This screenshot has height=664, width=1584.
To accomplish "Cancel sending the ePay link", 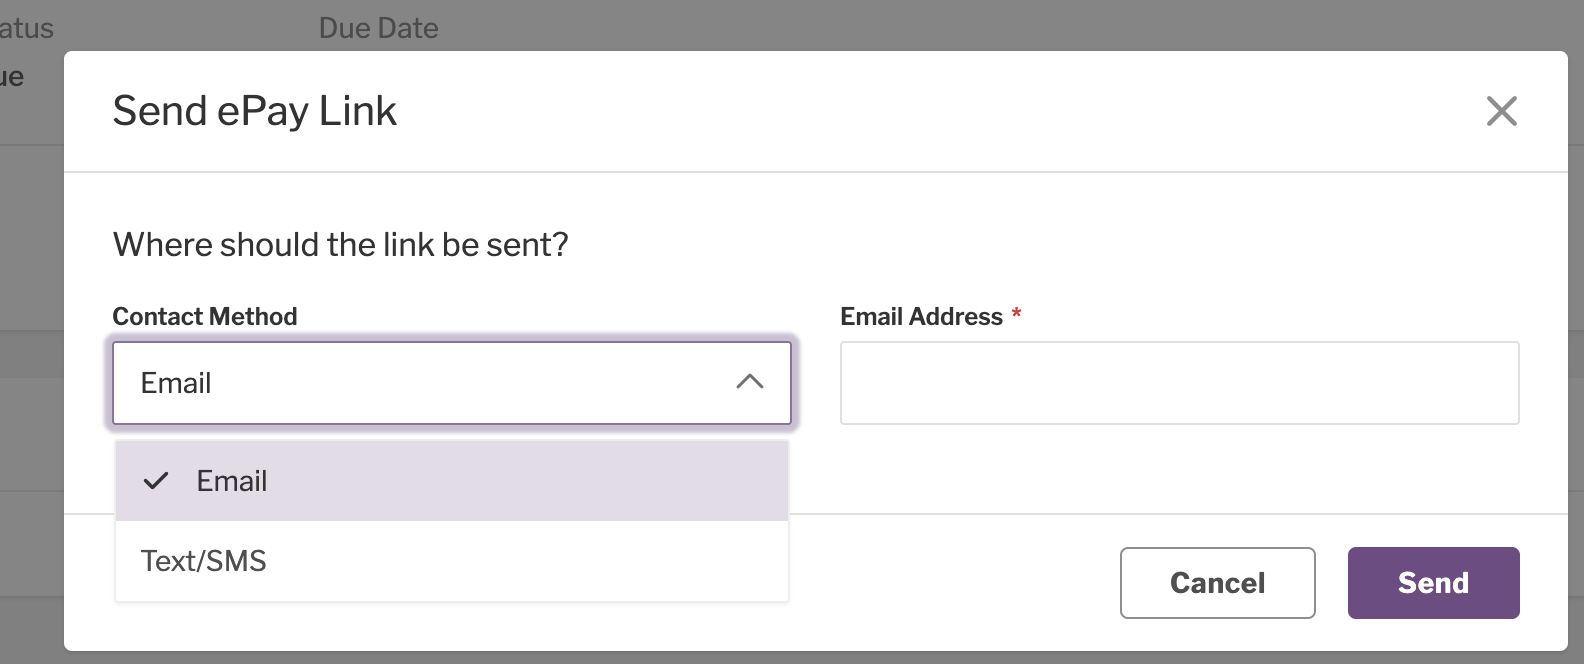I will pos(1217,583).
